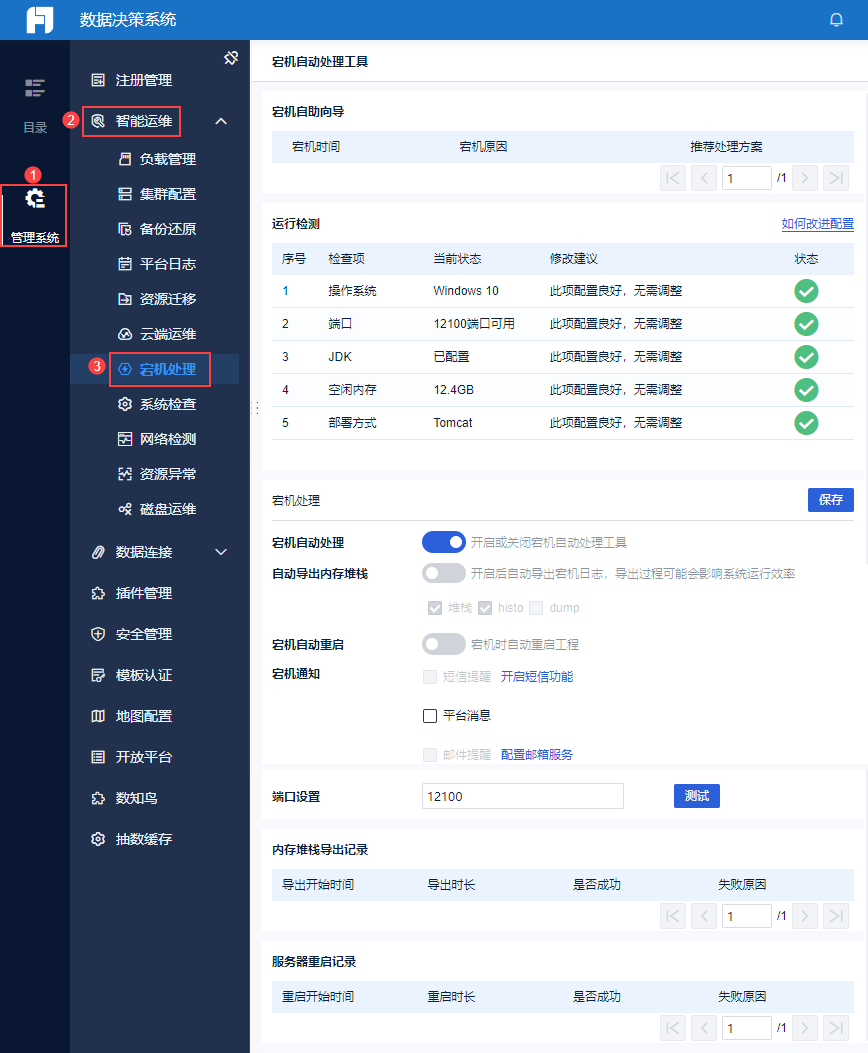The width and height of the screenshot is (868, 1053).
Task: Click the 负载管理 icon
Action: (x=125, y=159)
